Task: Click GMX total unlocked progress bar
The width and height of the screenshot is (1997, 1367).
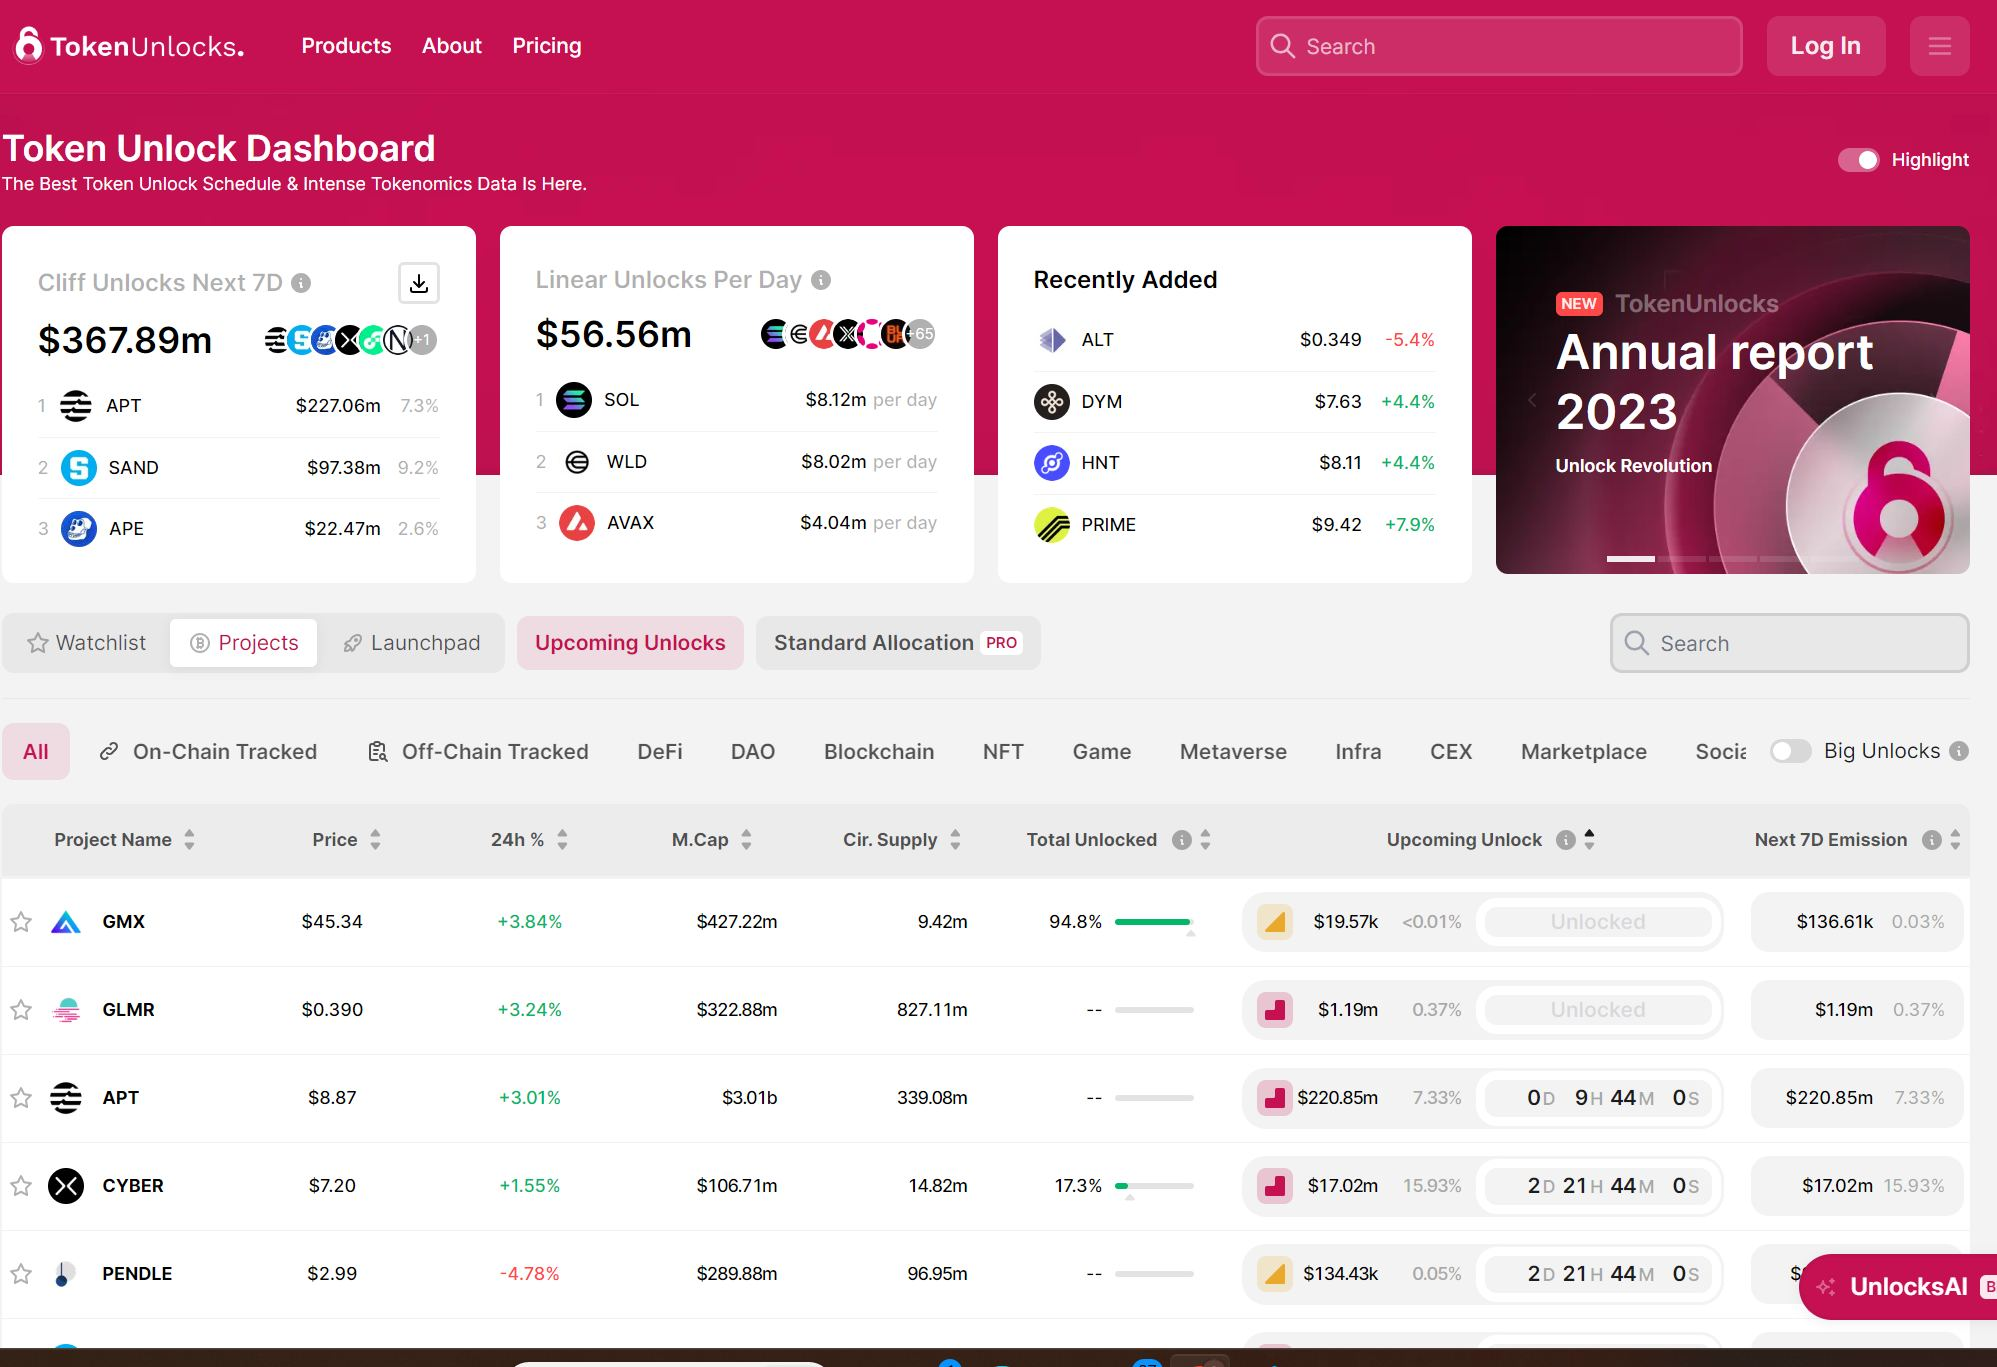Action: point(1154,922)
